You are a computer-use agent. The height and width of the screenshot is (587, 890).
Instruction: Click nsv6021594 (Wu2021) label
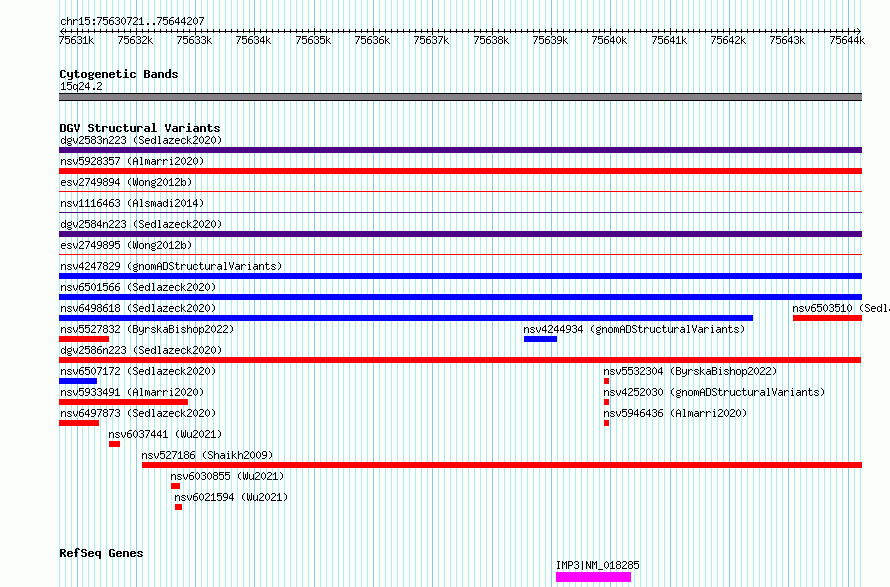(231, 497)
